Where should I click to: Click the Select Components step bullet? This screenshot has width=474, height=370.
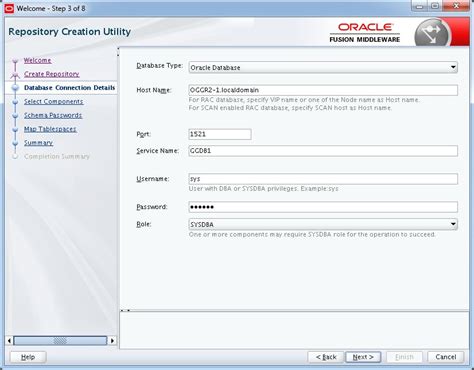[x=15, y=102]
